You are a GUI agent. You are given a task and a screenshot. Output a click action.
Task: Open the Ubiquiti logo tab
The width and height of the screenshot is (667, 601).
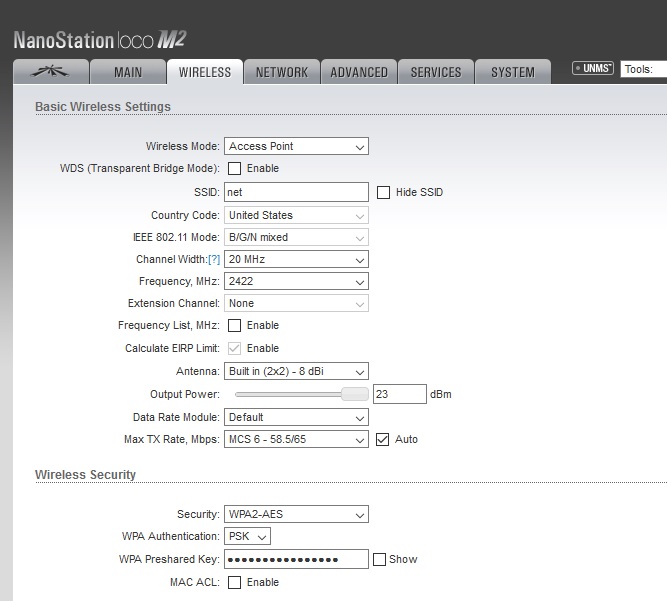pos(51,72)
